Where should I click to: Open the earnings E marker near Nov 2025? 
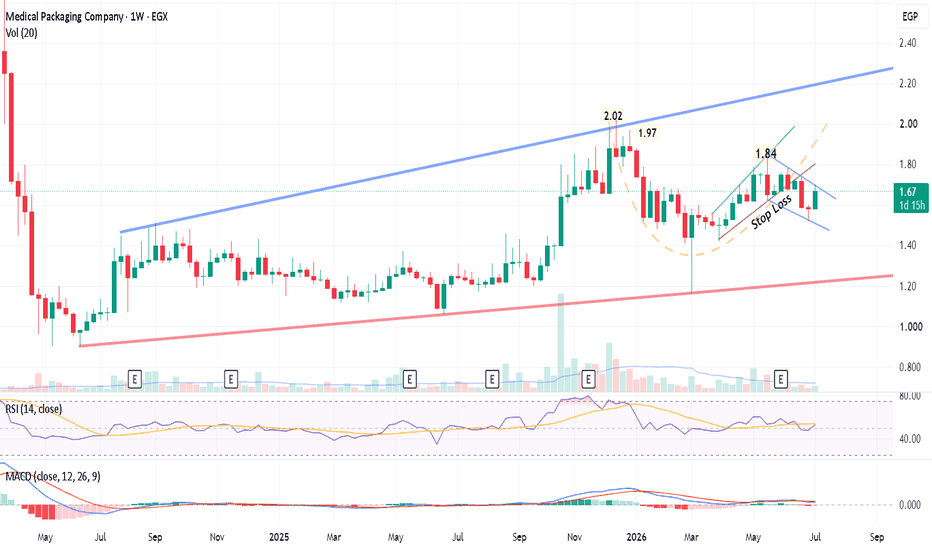click(x=588, y=379)
